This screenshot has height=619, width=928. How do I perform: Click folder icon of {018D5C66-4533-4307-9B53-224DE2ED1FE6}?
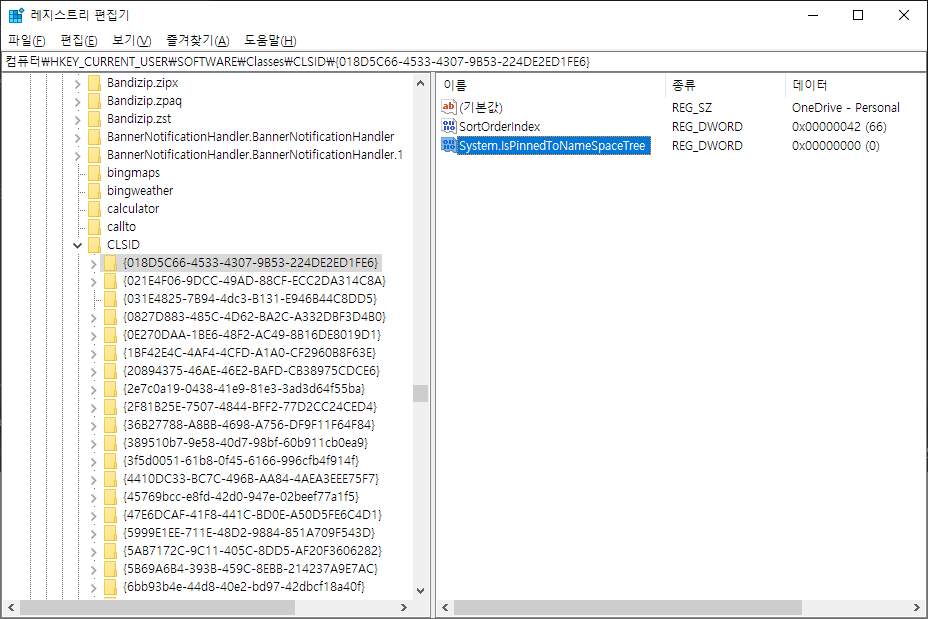(110, 263)
